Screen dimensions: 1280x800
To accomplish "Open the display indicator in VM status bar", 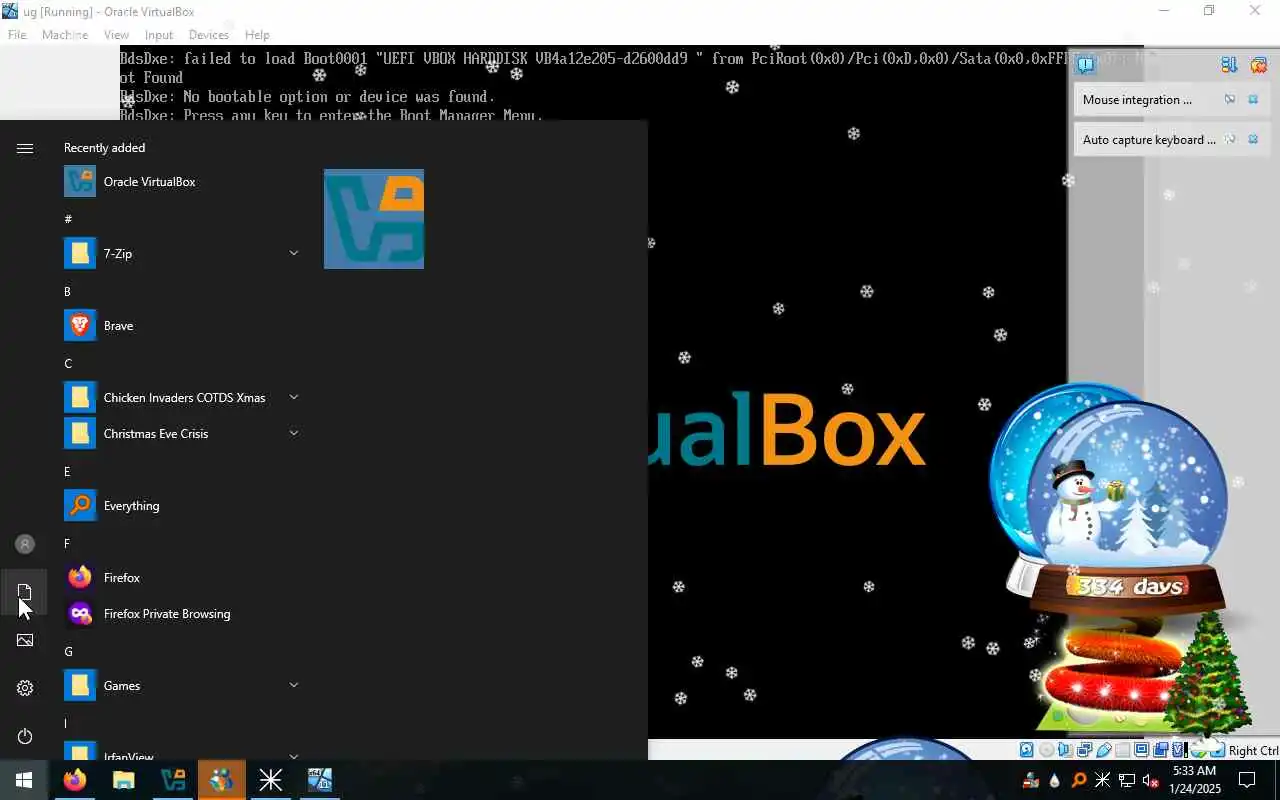I will click(1142, 750).
